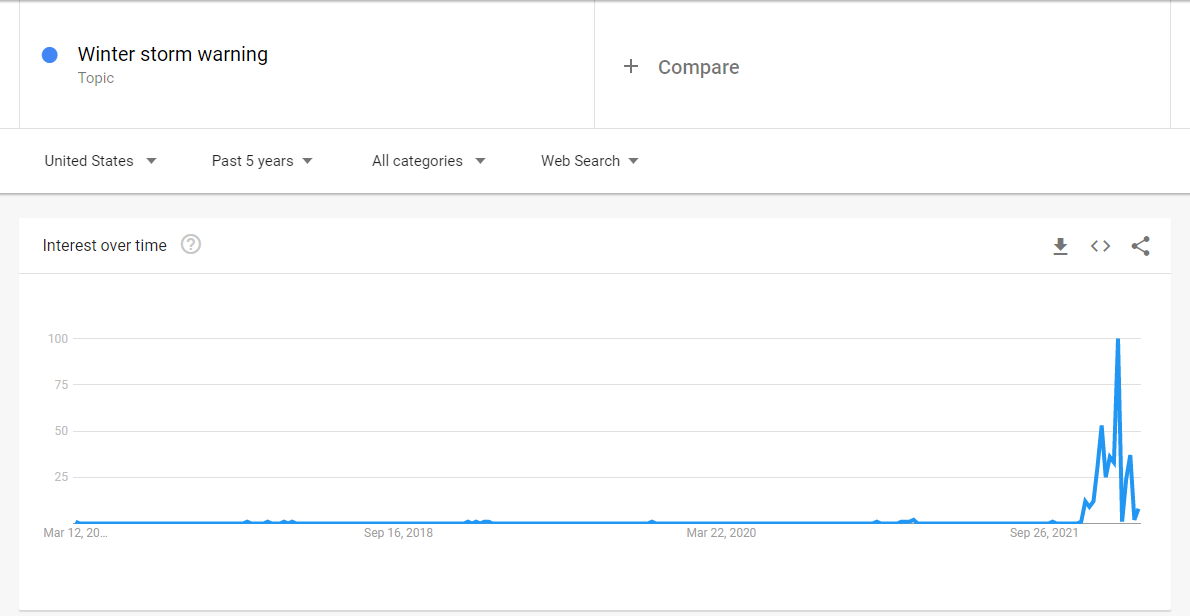Click the highest peak on the chart
The width and height of the screenshot is (1190, 616).
tap(1117, 340)
